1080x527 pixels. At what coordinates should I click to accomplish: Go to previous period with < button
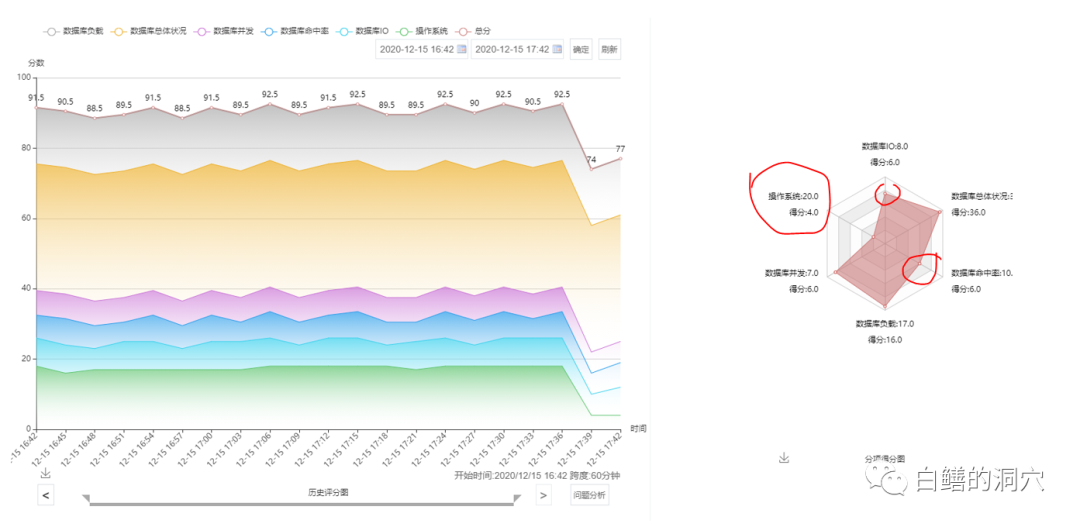tap(45, 495)
